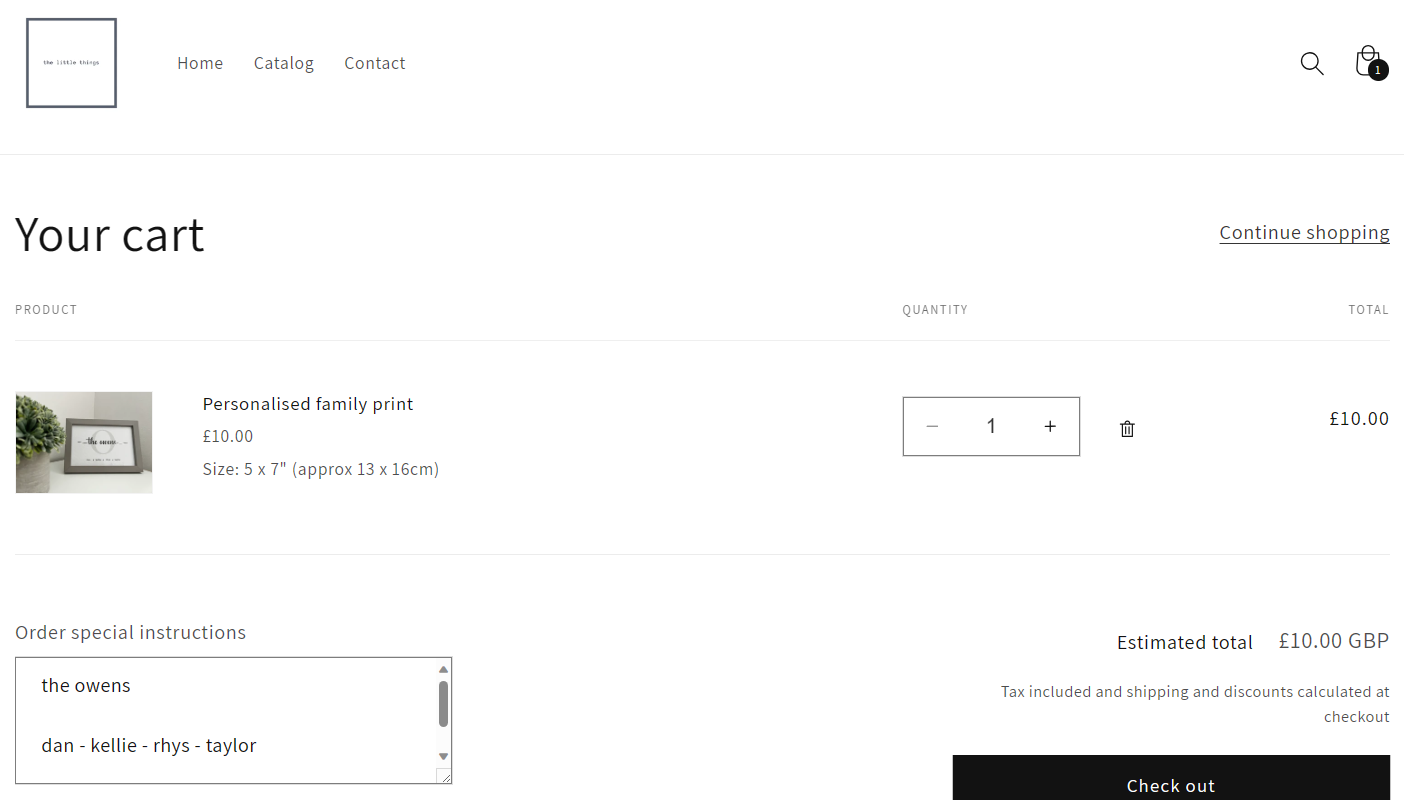The height and width of the screenshot is (800, 1404).
Task: Click the tax and shipping note text
Action: tap(1195, 704)
